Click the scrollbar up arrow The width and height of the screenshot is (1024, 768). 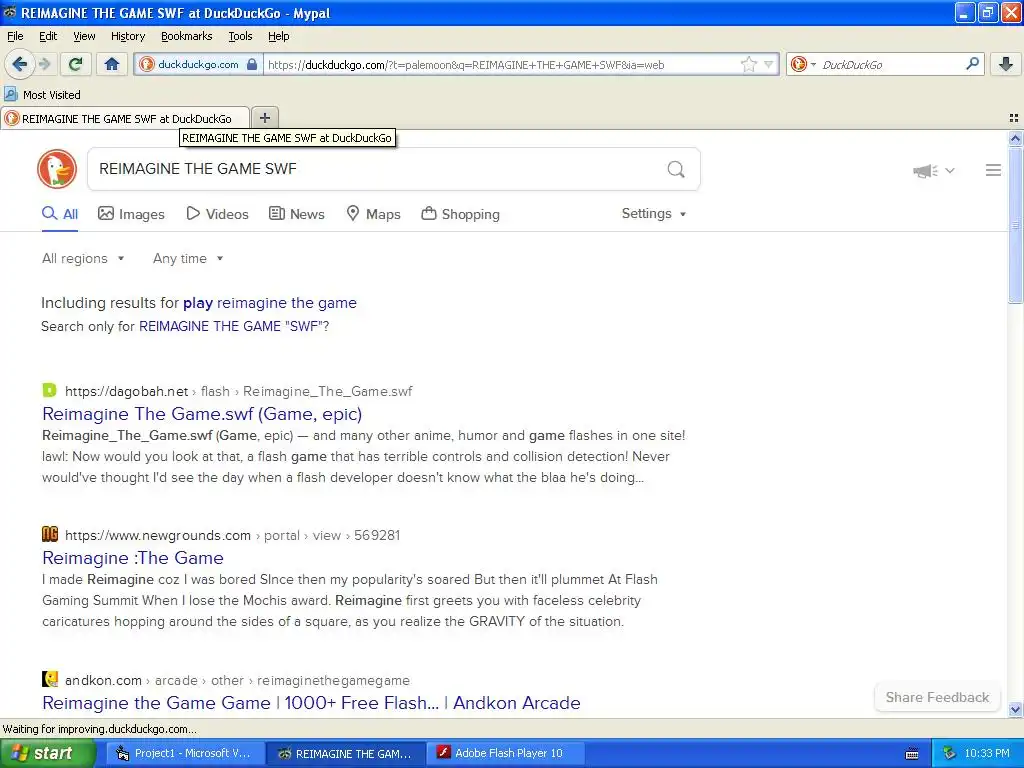pyautogui.click(x=1015, y=138)
